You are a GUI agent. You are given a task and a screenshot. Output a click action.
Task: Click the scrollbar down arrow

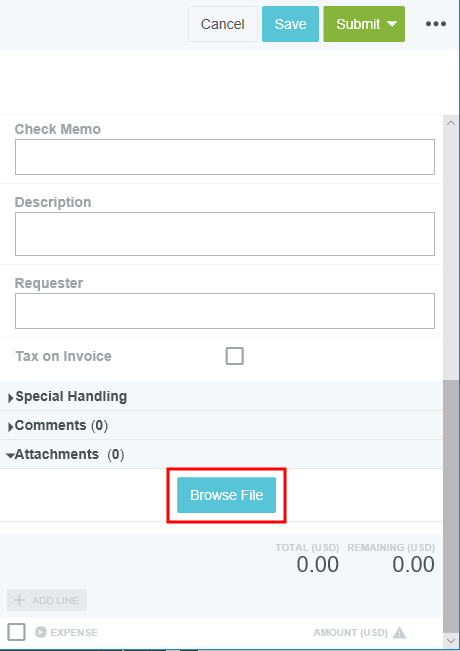coord(450,641)
